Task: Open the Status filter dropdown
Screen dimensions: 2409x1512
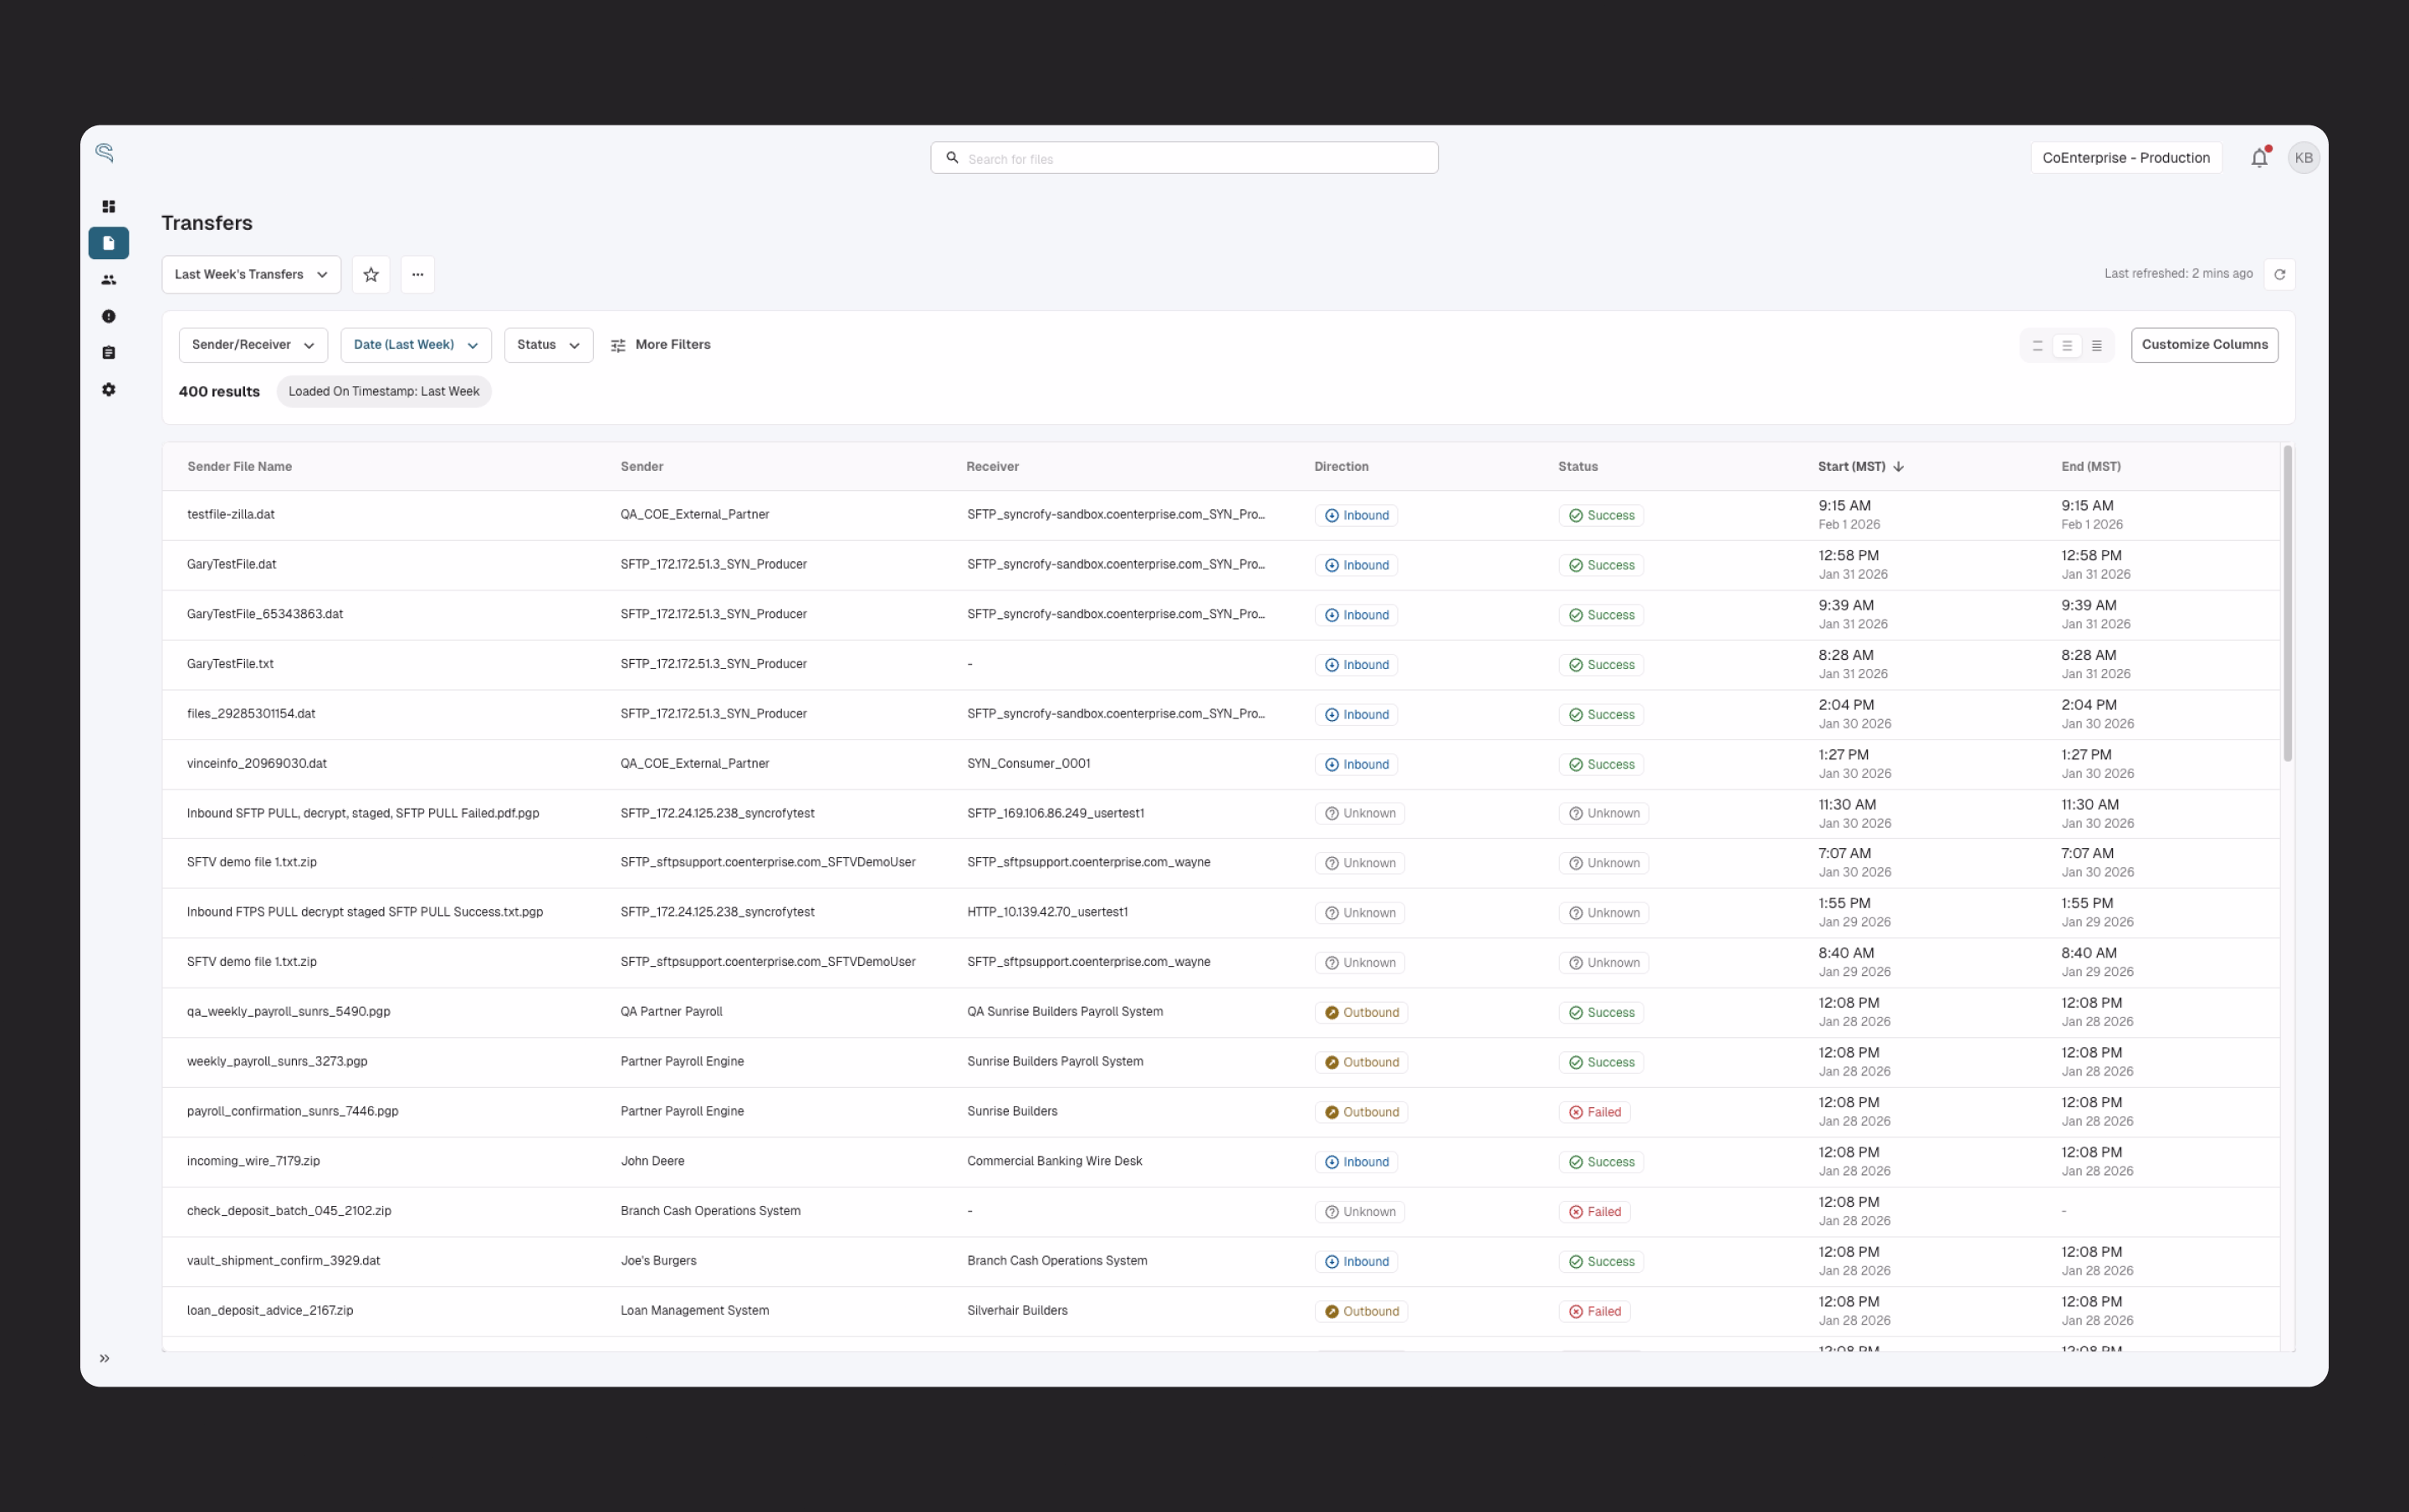Action: [547, 344]
